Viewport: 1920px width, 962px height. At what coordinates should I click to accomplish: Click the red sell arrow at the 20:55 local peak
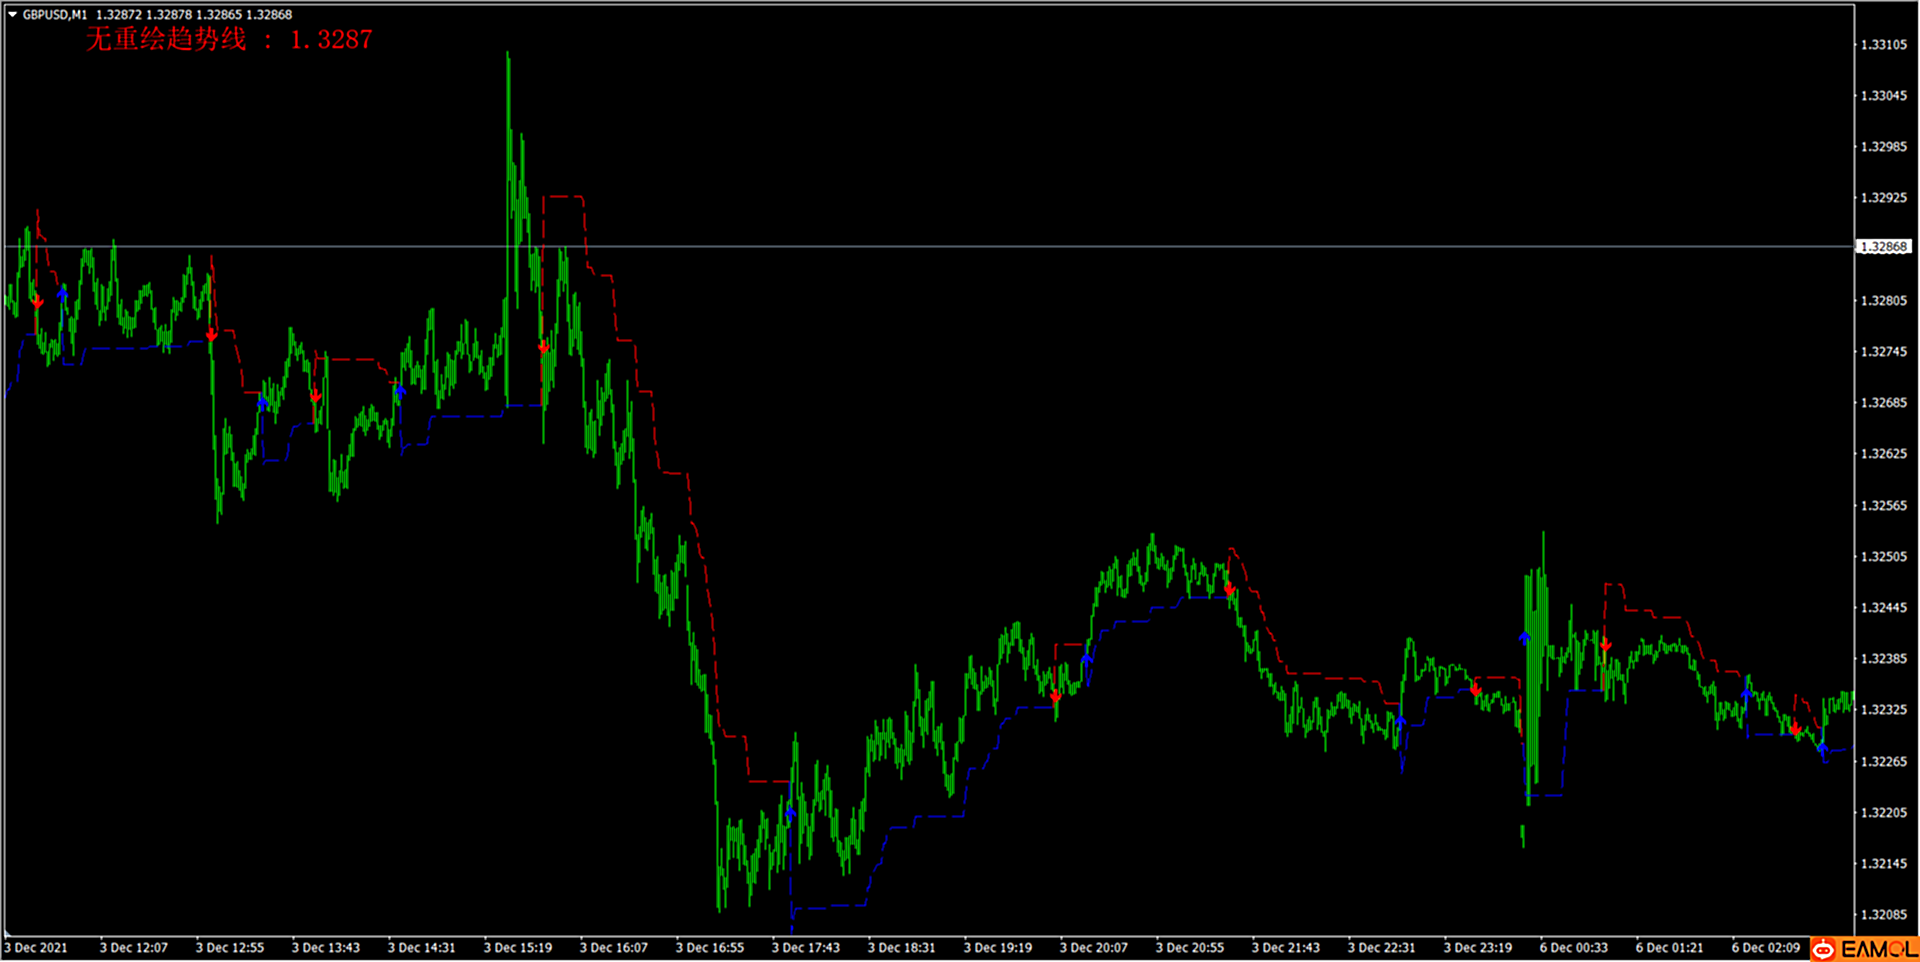[x=1229, y=589]
